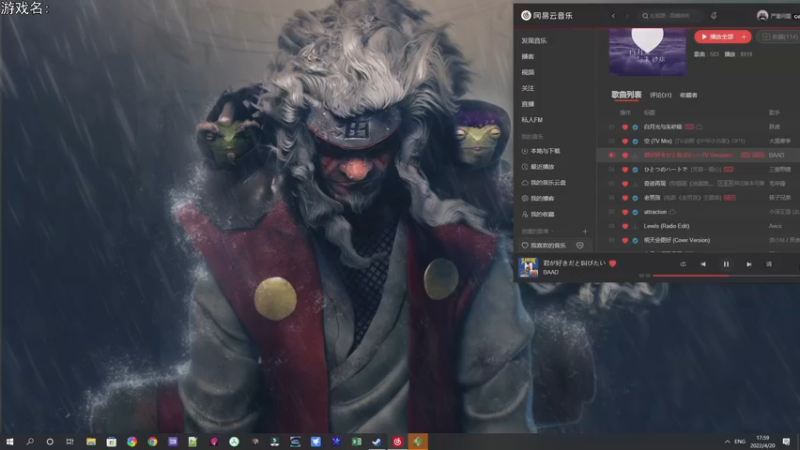The image size is (800, 450).
Task: Unlike song 01 via its heart
Action: [x=625, y=127]
